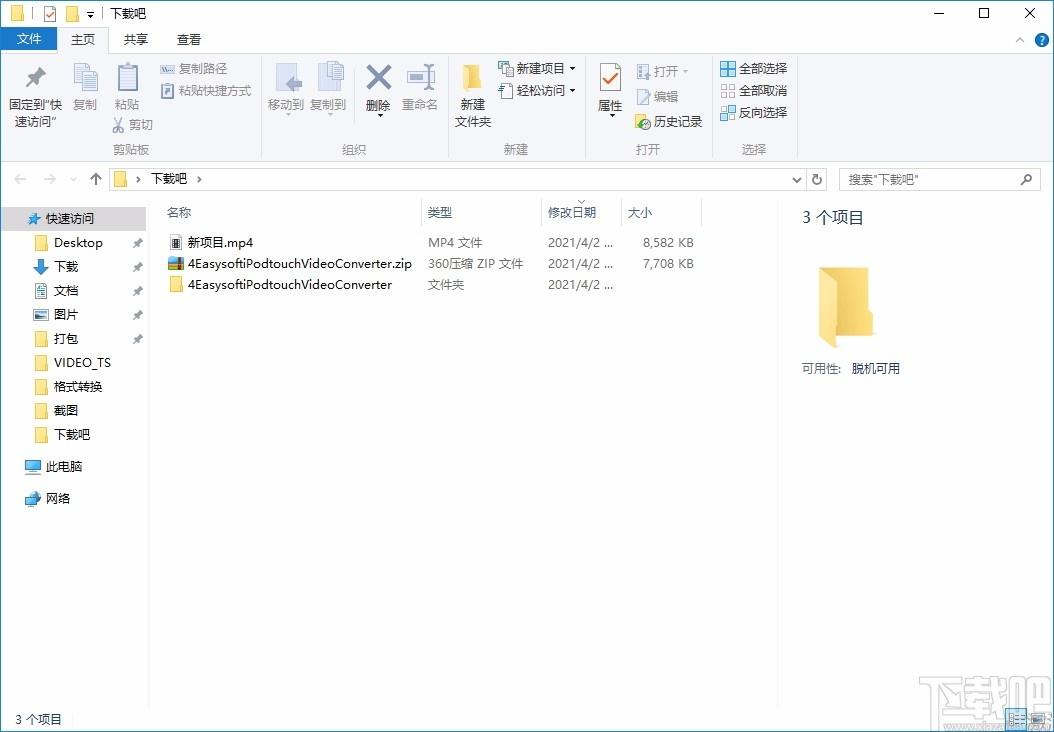Image resolution: width=1054 pixels, height=732 pixels.
Task: Expand address bar history dropdown
Action: coord(797,179)
